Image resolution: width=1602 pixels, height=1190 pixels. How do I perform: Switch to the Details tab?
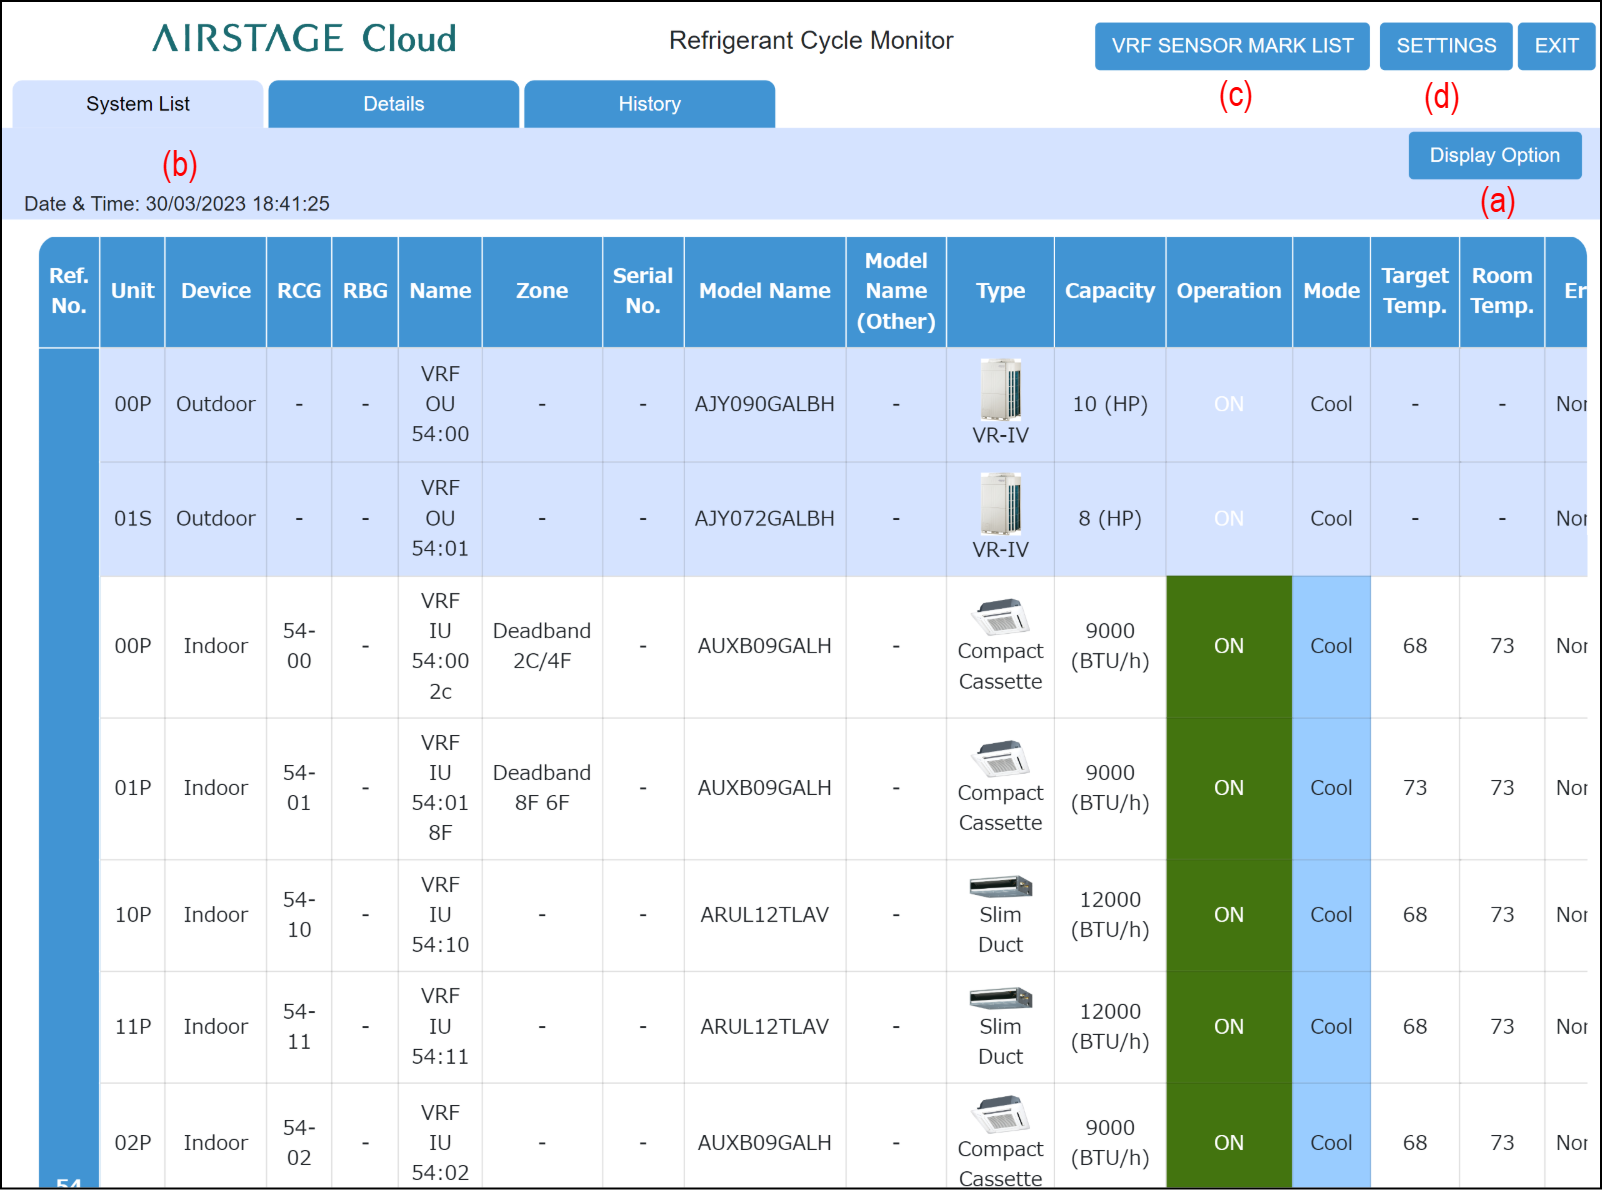(x=393, y=104)
